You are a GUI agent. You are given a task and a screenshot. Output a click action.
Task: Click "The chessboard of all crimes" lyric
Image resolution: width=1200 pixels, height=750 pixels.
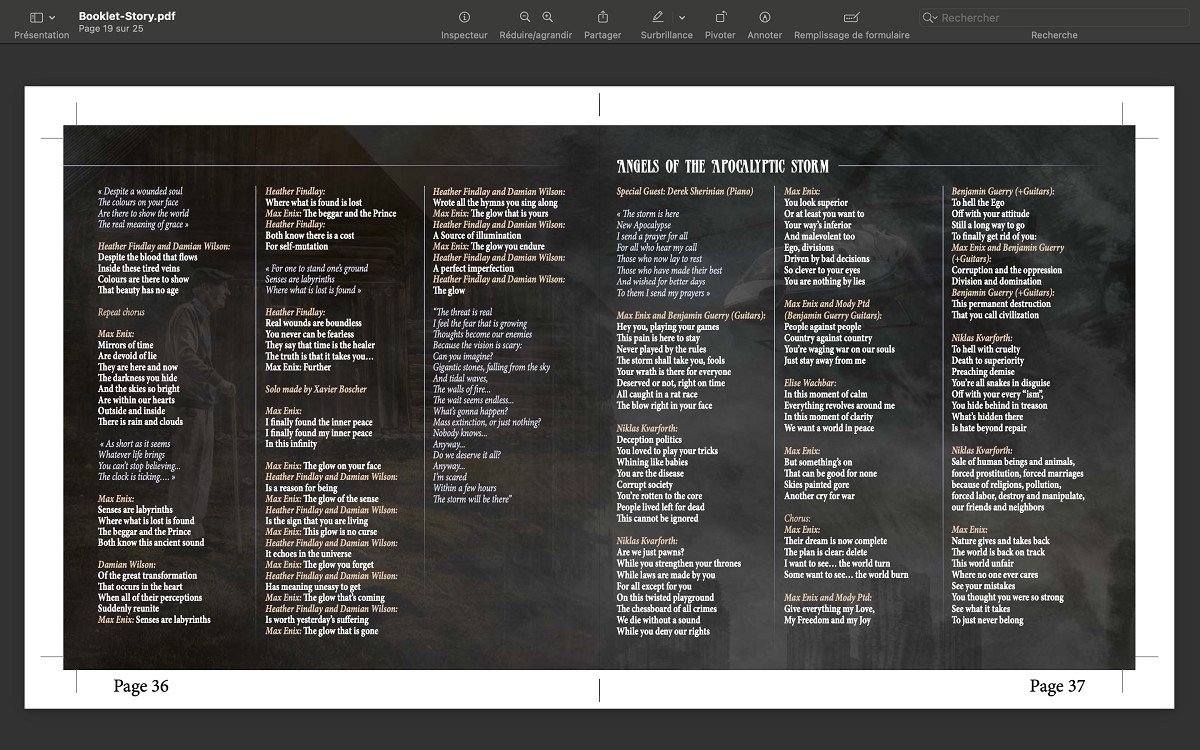(x=667, y=609)
